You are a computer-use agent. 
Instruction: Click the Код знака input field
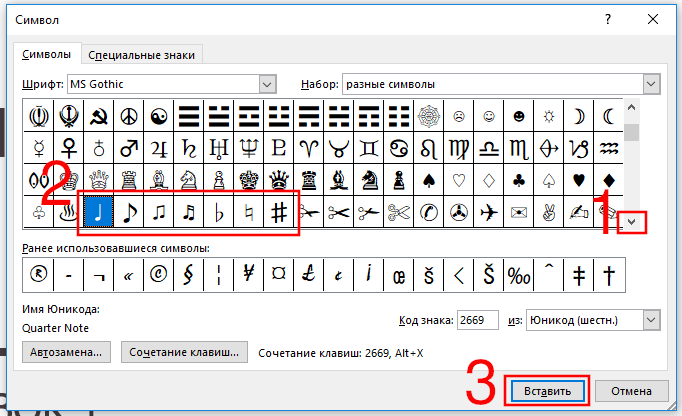(484, 320)
